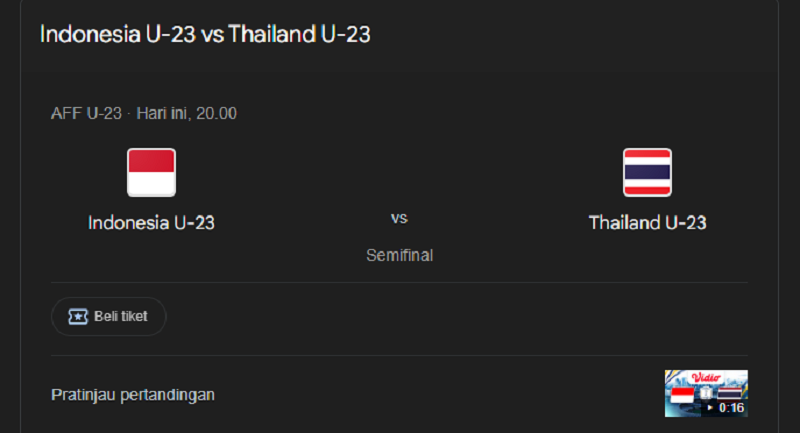Click the small Thailand flag inside the video thumbnail
This screenshot has height=433, width=800.
pyautogui.click(x=730, y=393)
